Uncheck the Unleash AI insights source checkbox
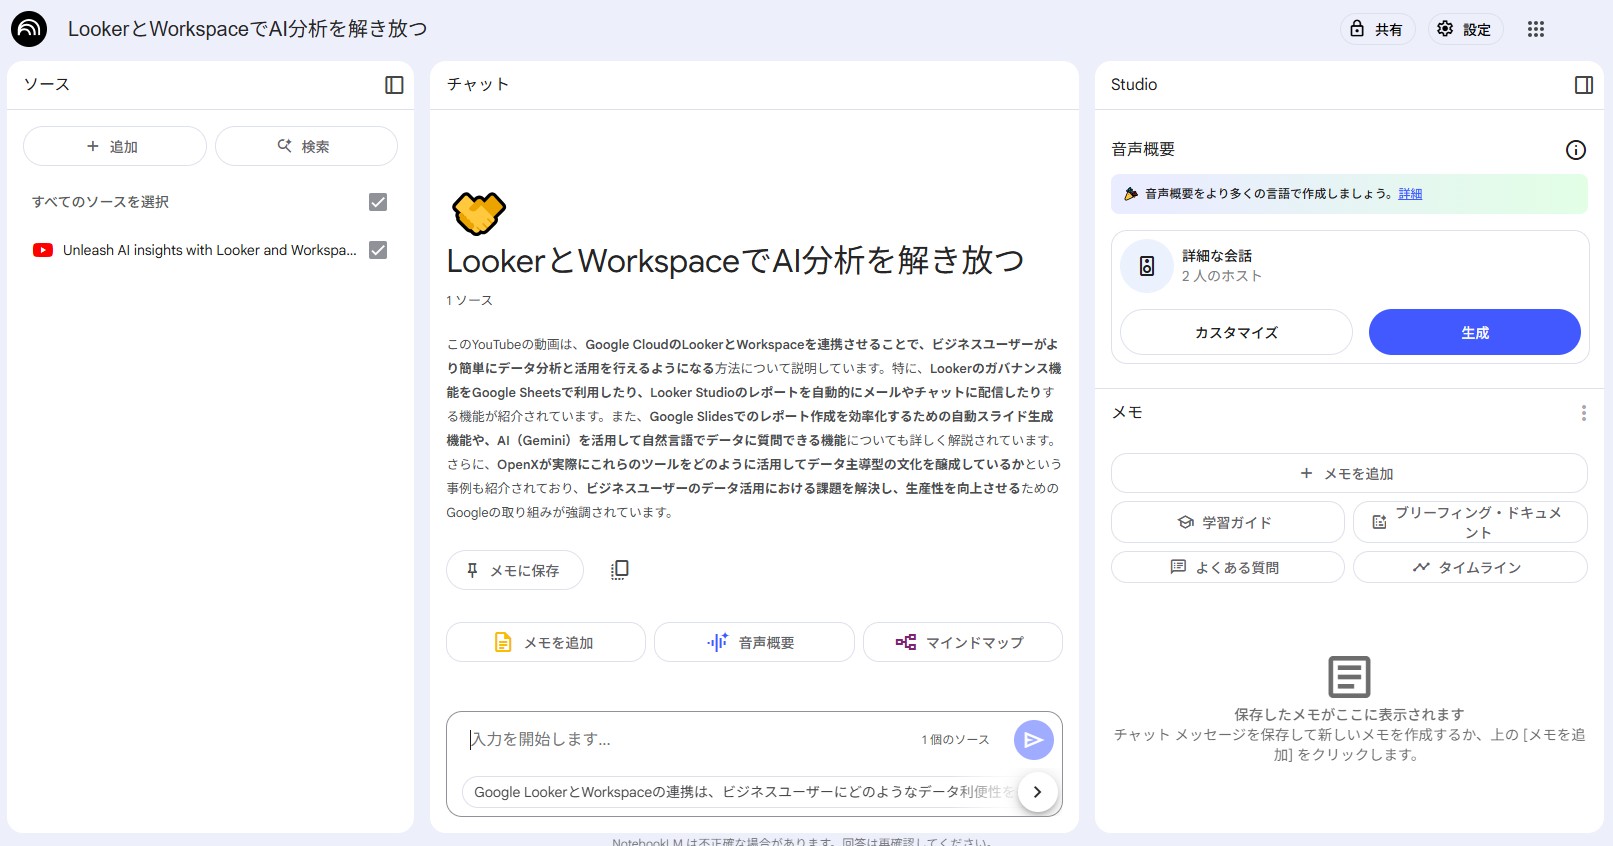 click(x=378, y=250)
